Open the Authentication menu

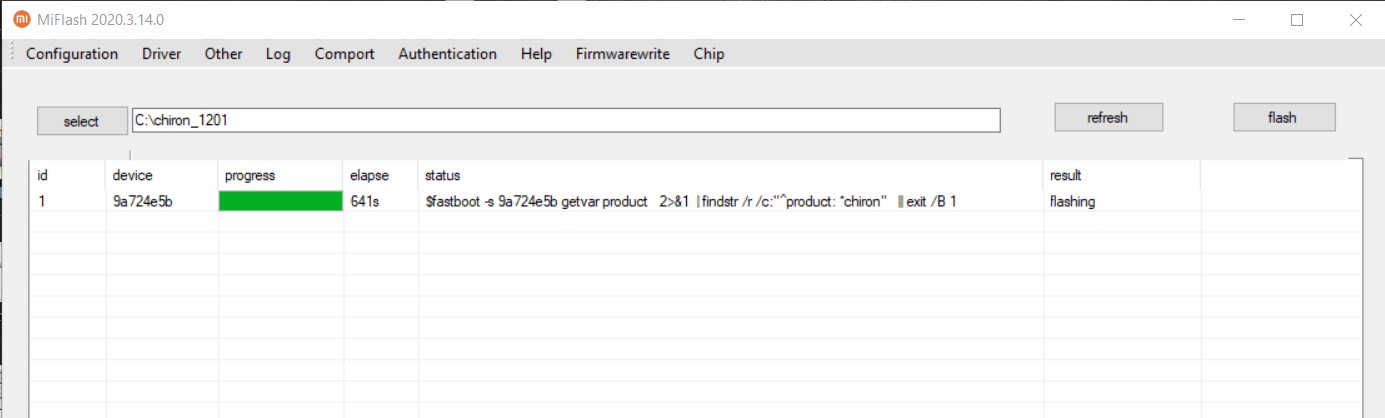point(447,54)
